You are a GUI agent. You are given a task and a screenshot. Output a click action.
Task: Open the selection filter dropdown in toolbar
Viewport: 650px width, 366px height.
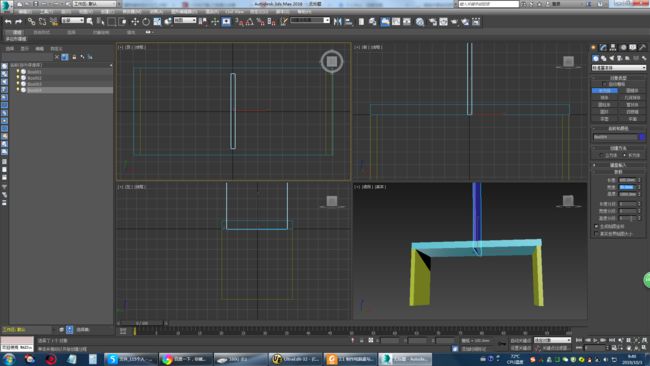pyautogui.click(x=73, y=20)
